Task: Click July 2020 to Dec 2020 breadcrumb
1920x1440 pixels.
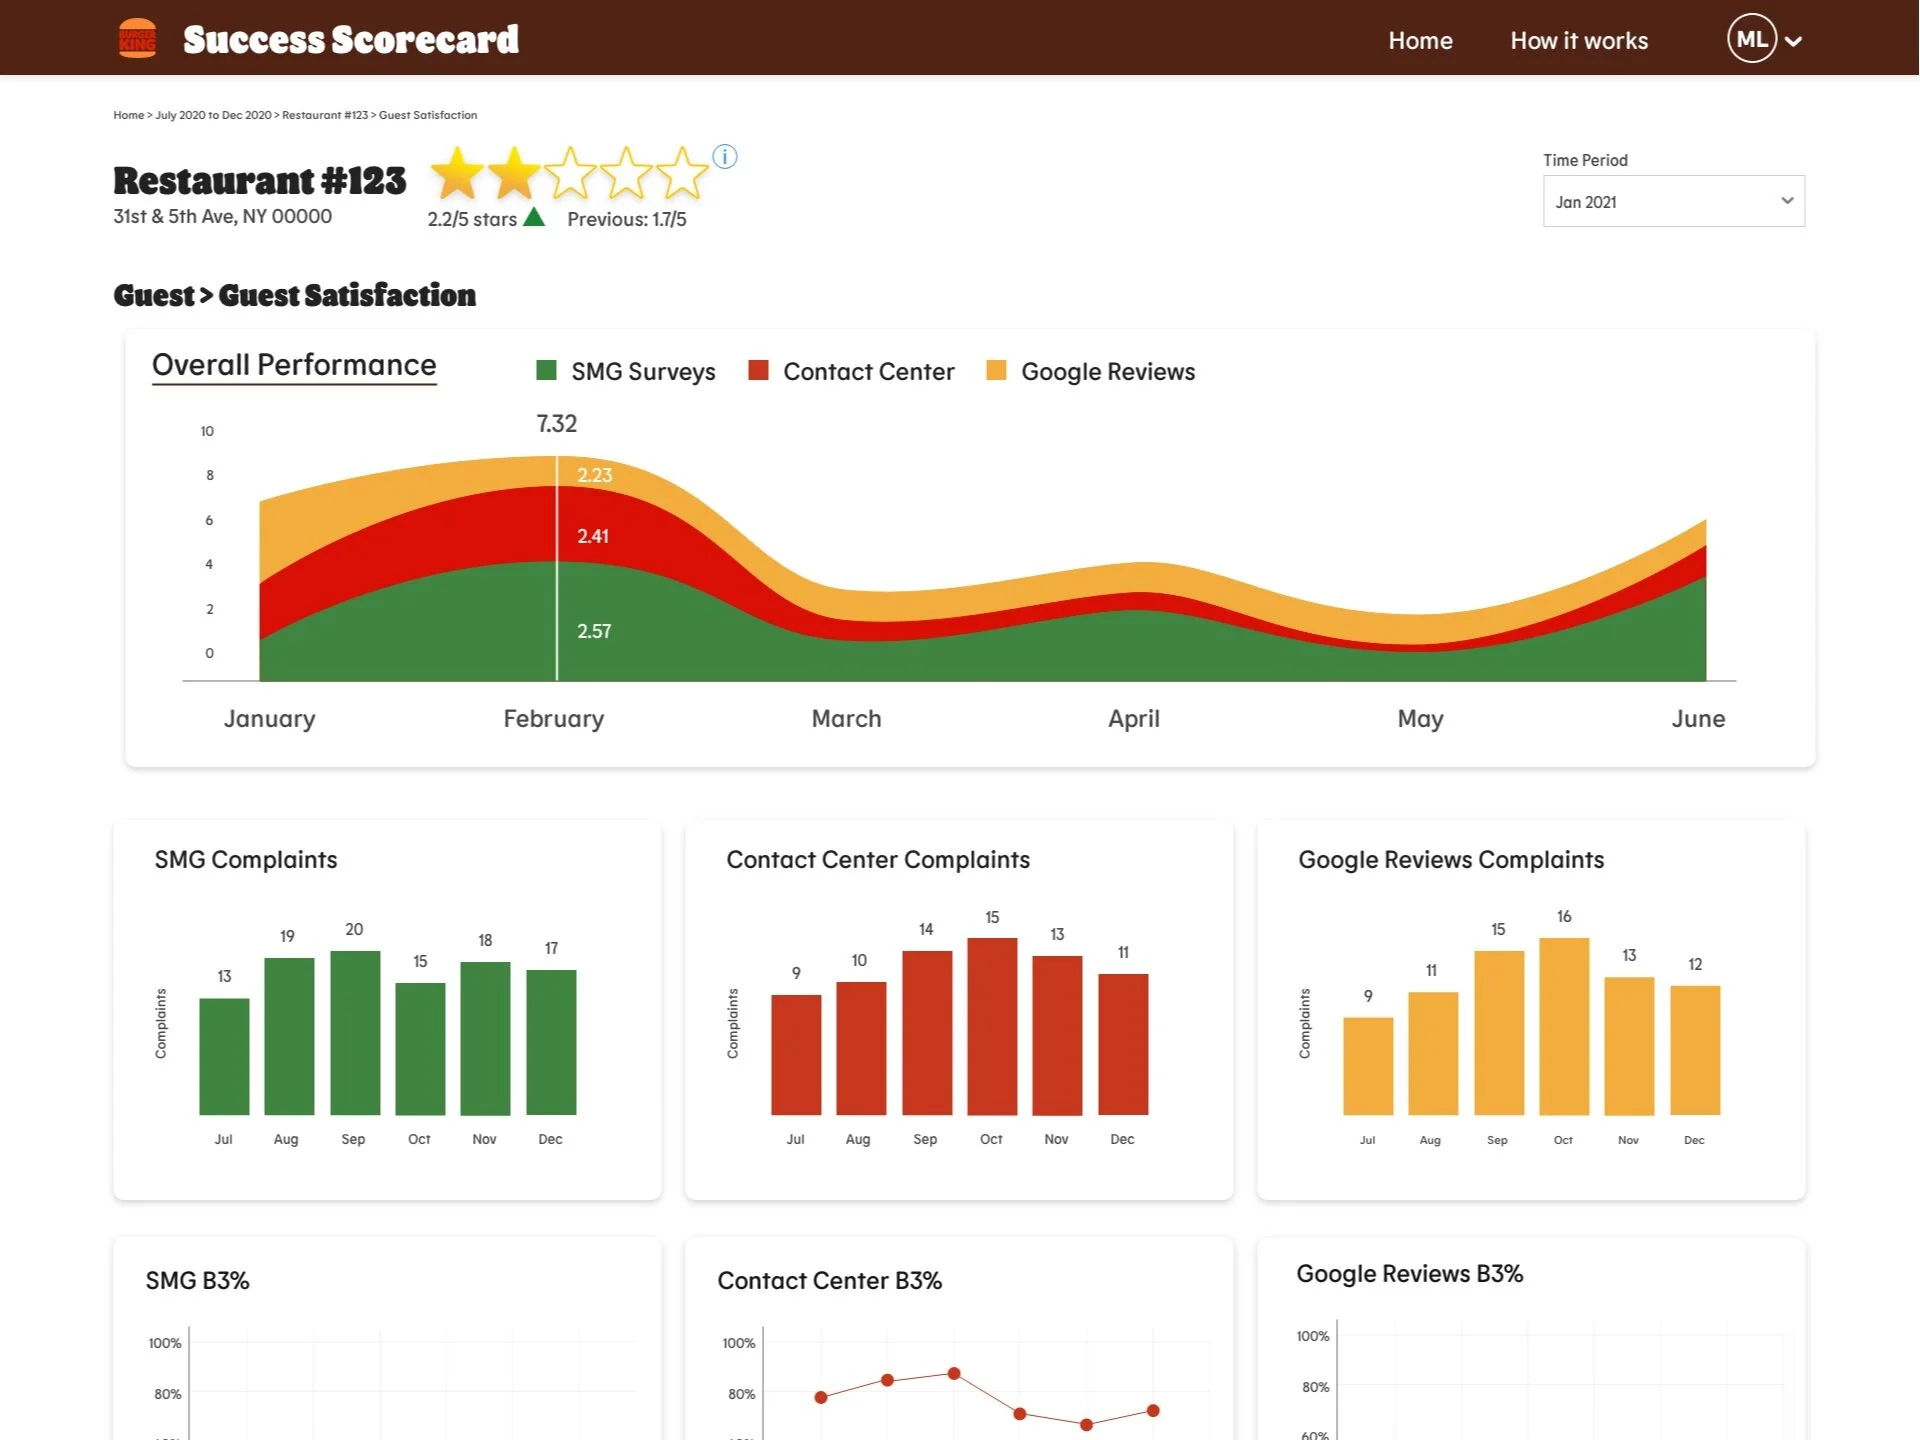Action: tap(213, 115)
